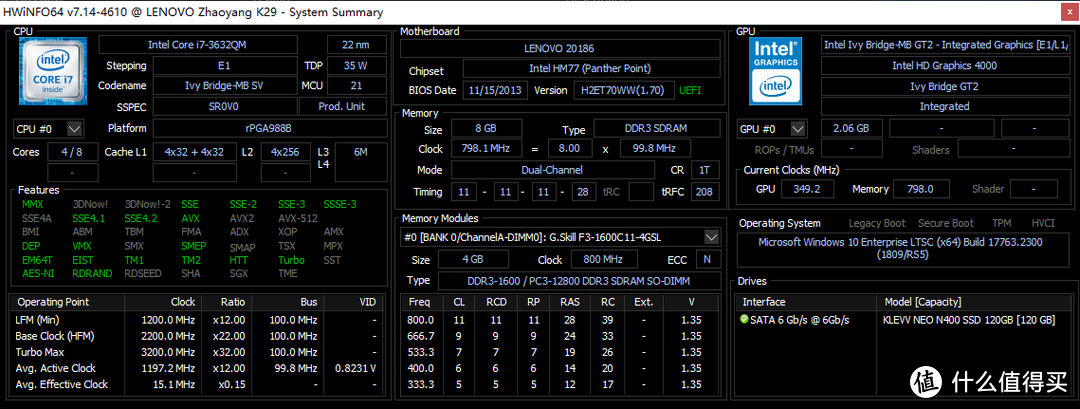Click the Intel HD Graphics 4000 field
The height and width of the screenshot is (409, 1080).
coord(945,65)
